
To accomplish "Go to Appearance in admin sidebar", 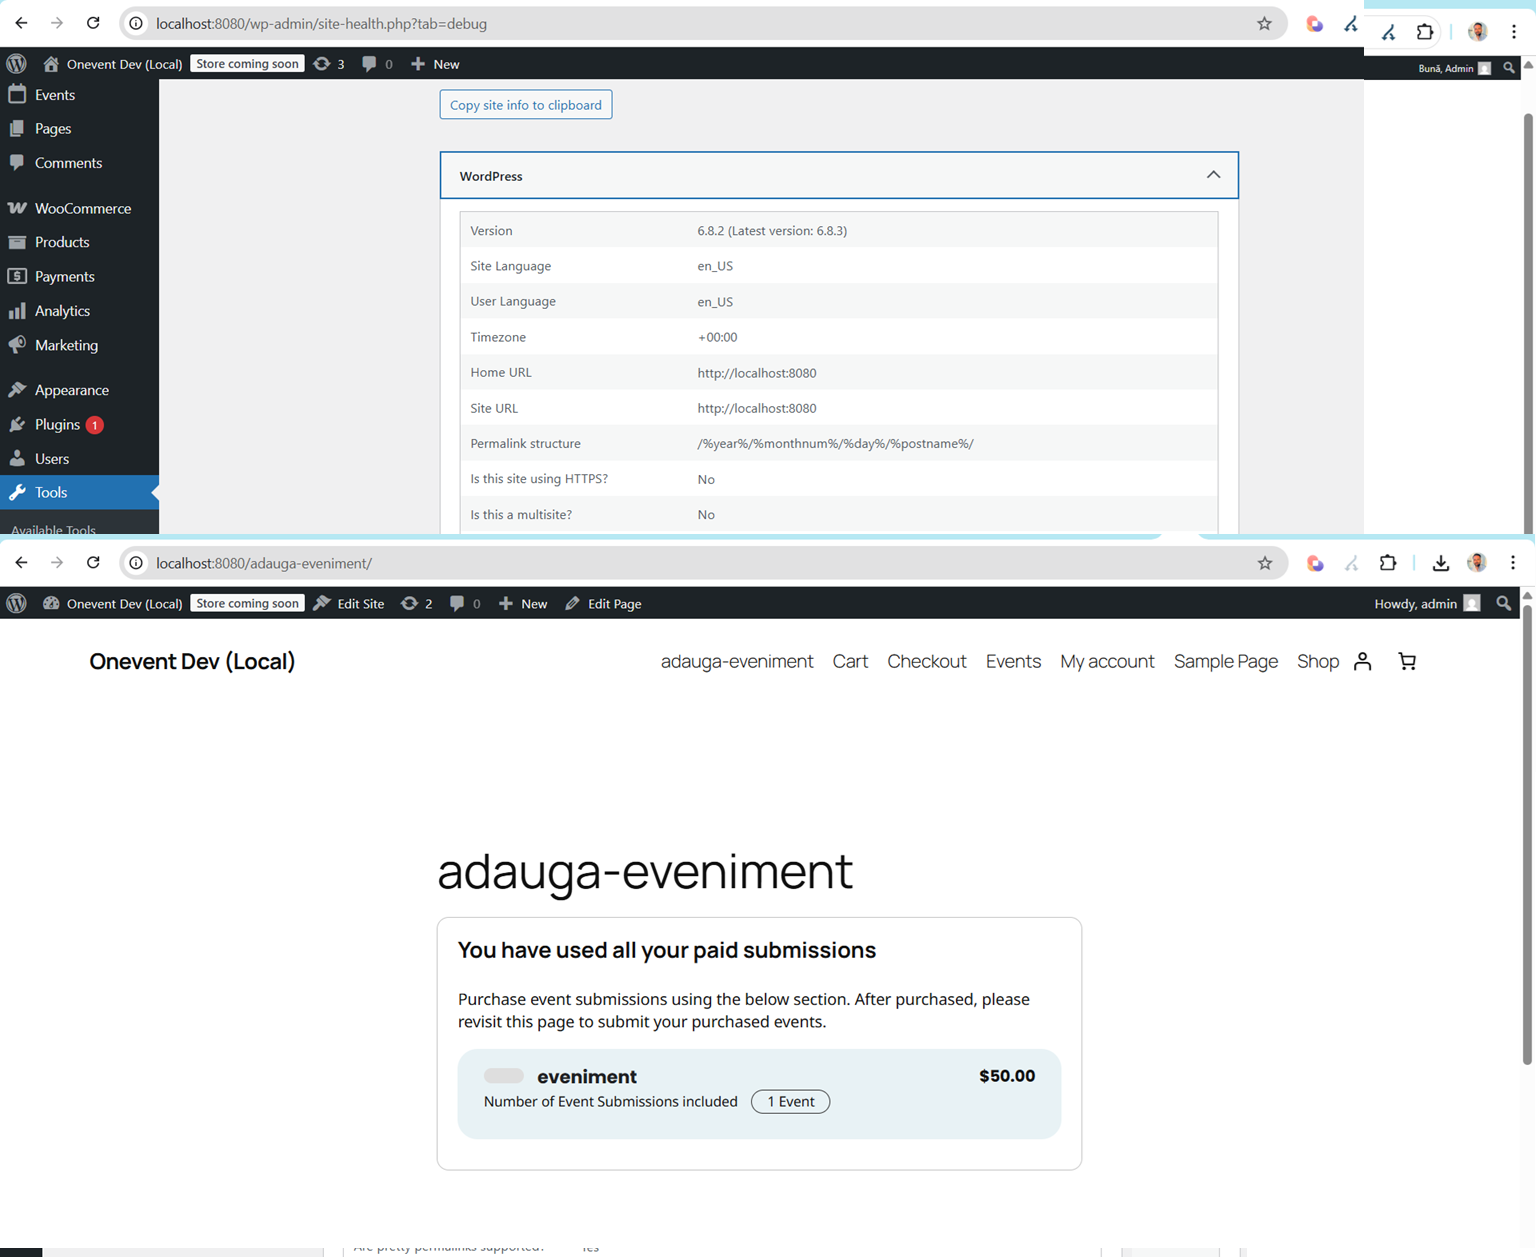I will point(71,390).
